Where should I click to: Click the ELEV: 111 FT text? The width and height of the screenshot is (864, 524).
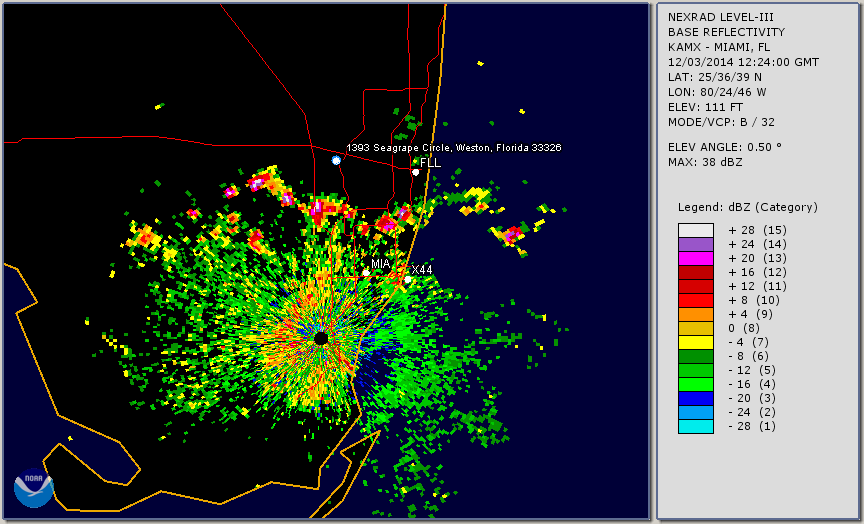(x=705, y=107)
